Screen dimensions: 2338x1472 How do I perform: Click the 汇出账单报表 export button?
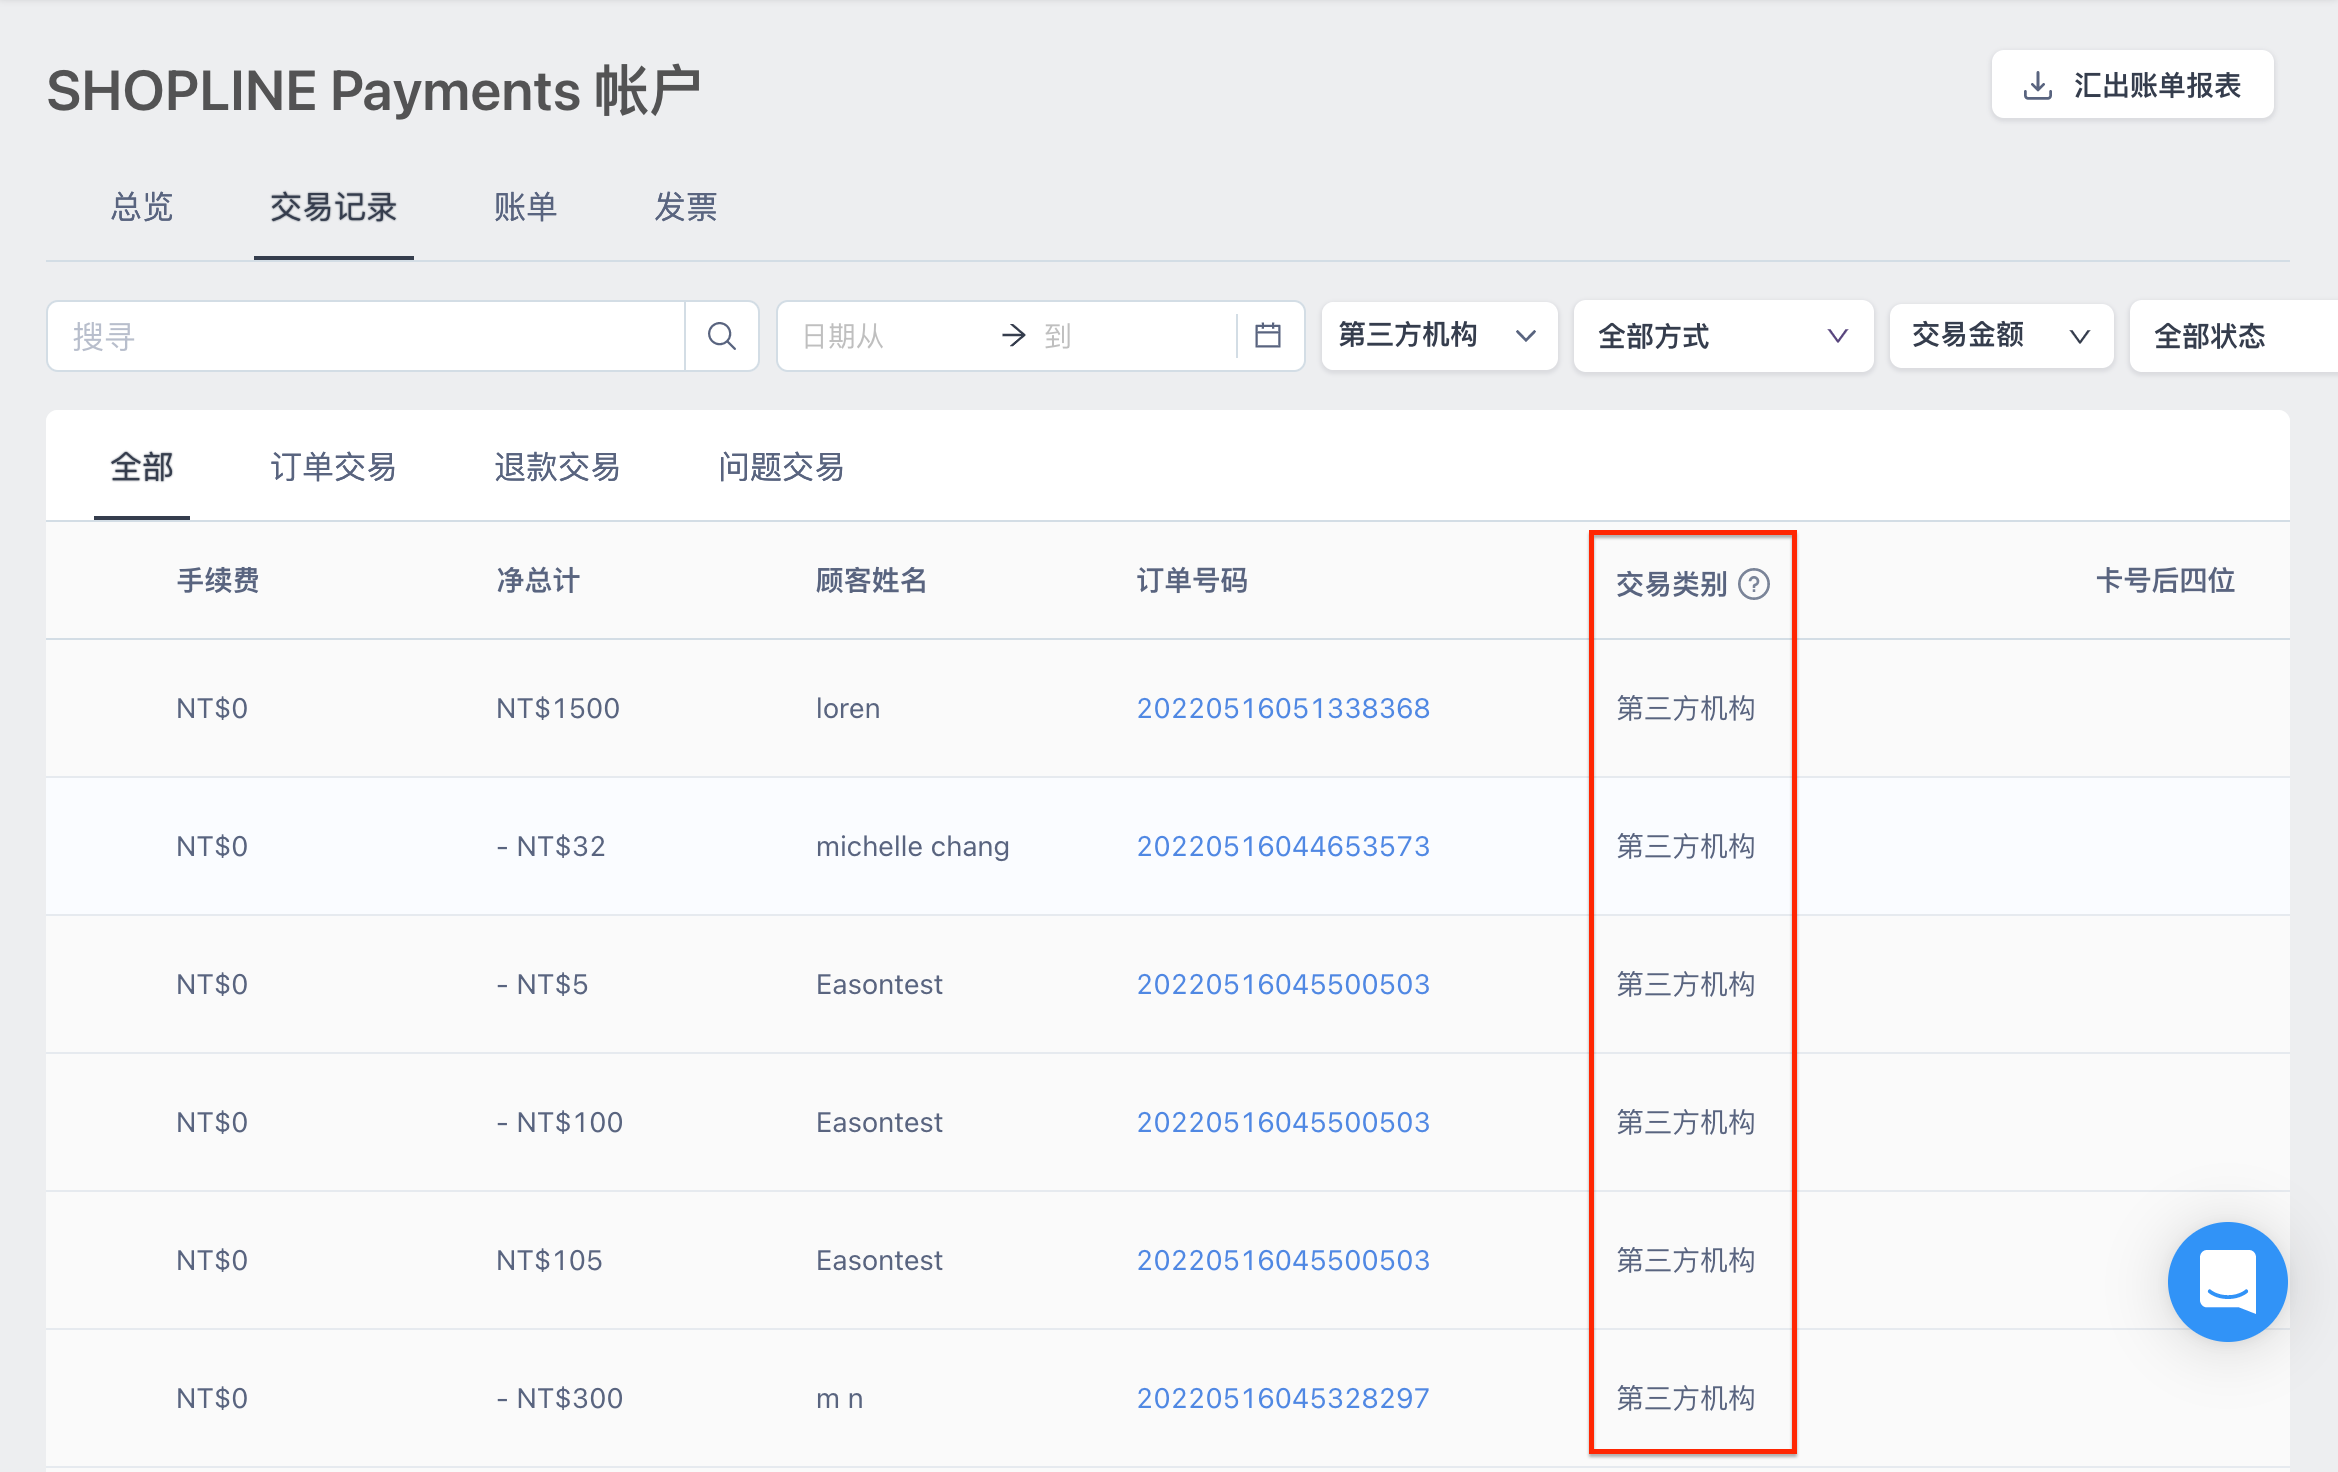2132,85
